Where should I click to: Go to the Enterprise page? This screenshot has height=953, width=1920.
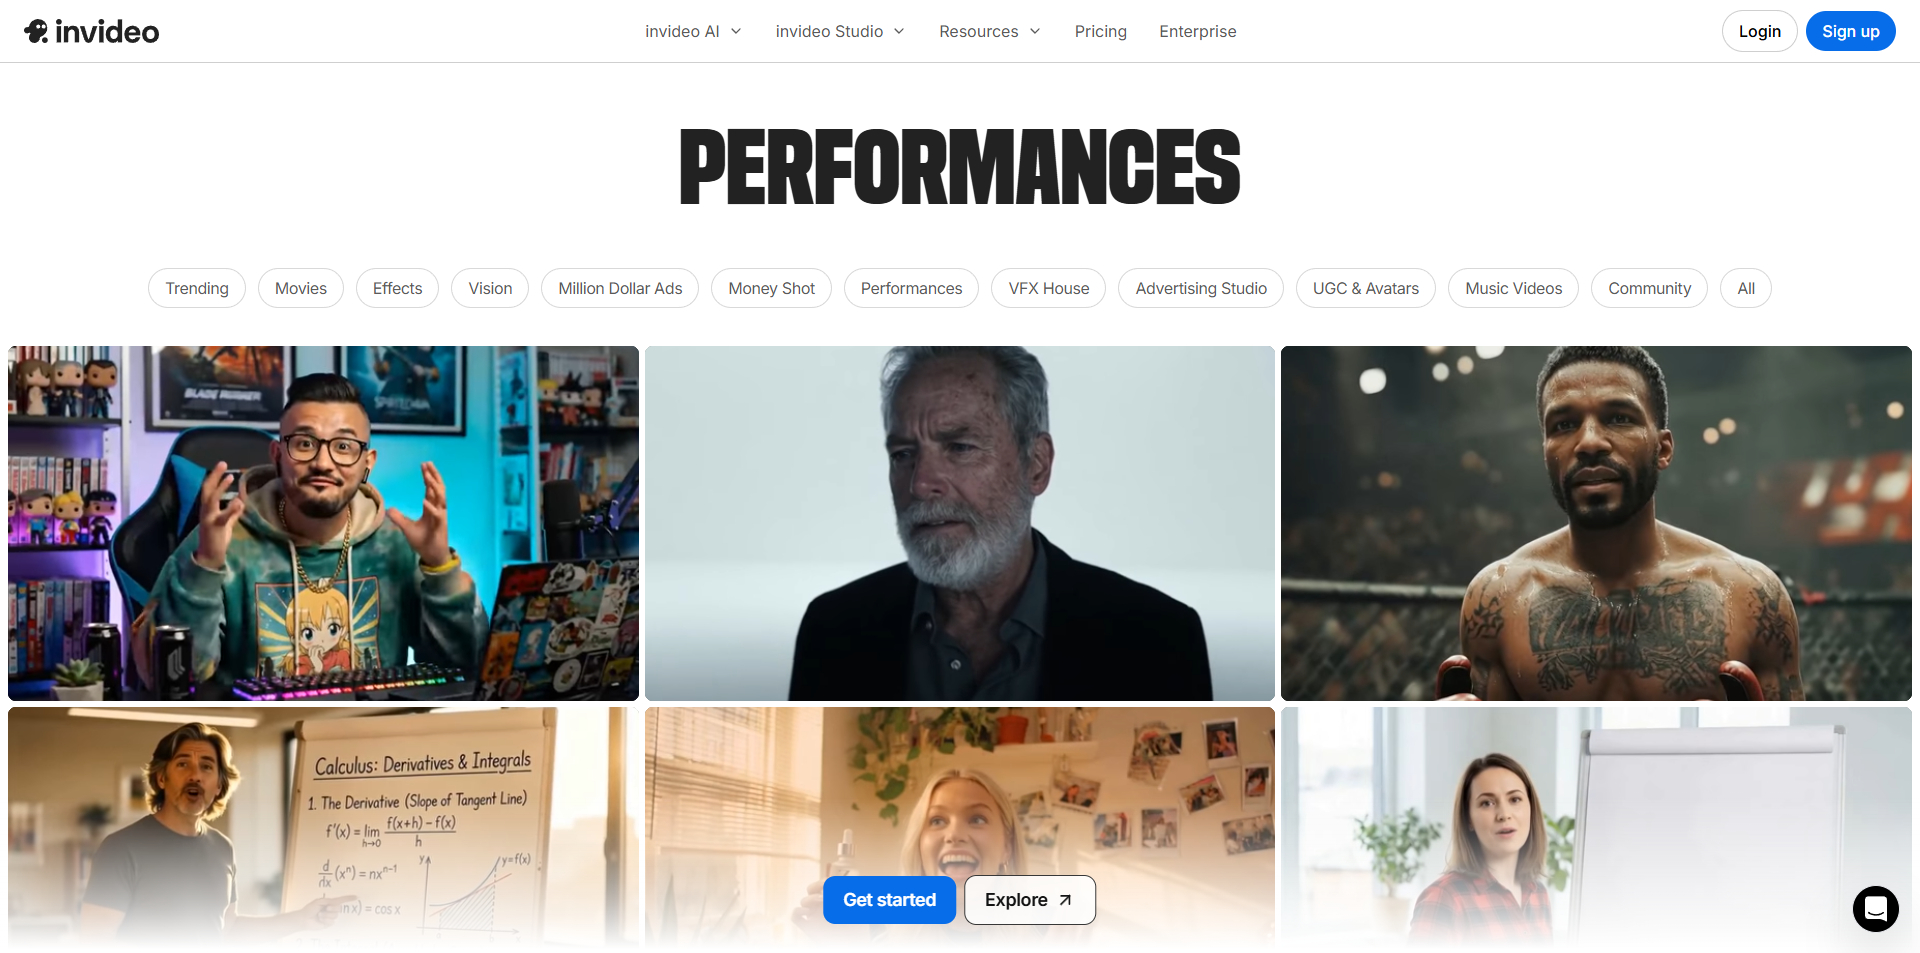(x=1197, y=31)
